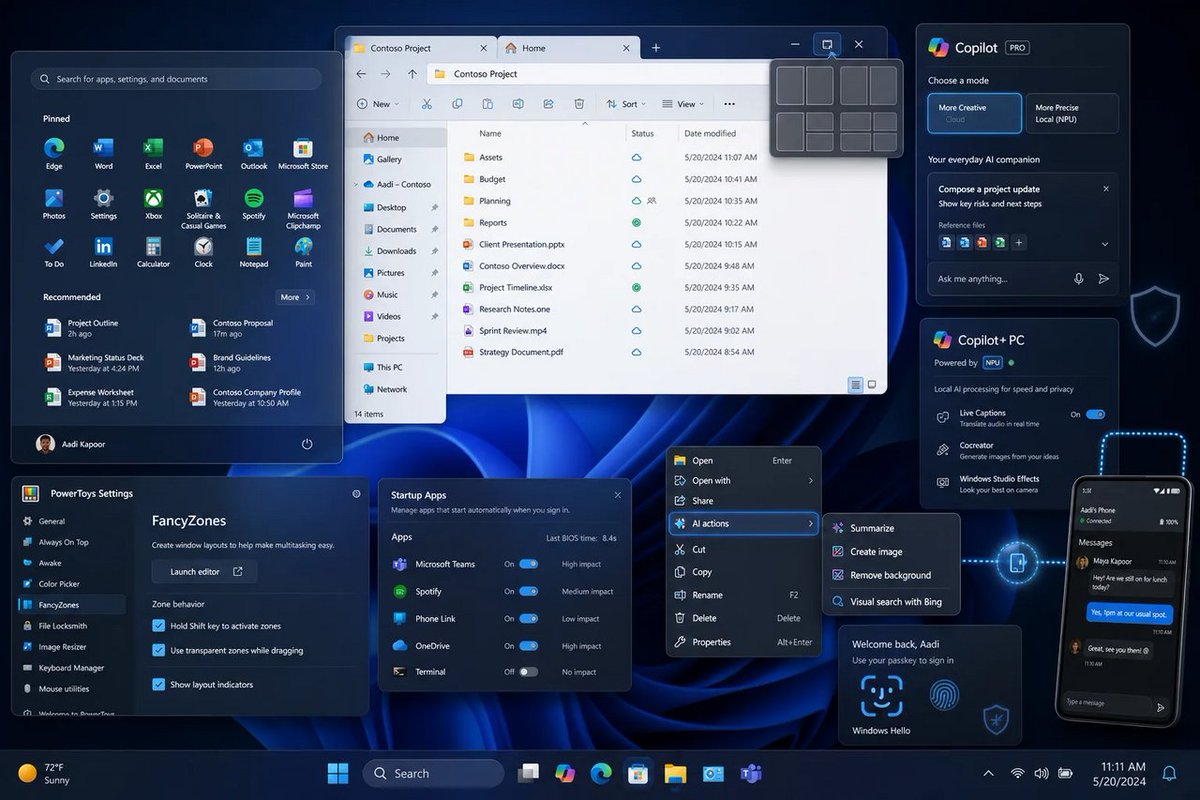Expand Compose a project update card chevron

pos(1104,244)
